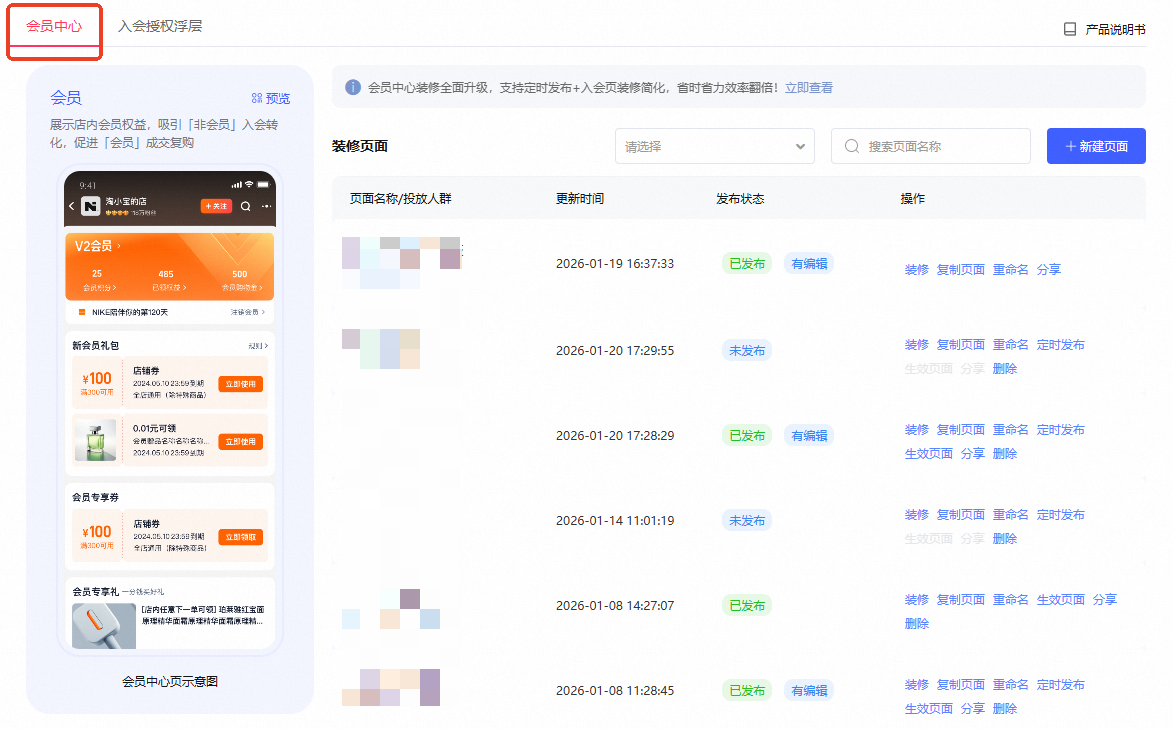Click the 已发布 status in the 16:37:33 row
1172x729 pixels.
(x=747, y=264)
